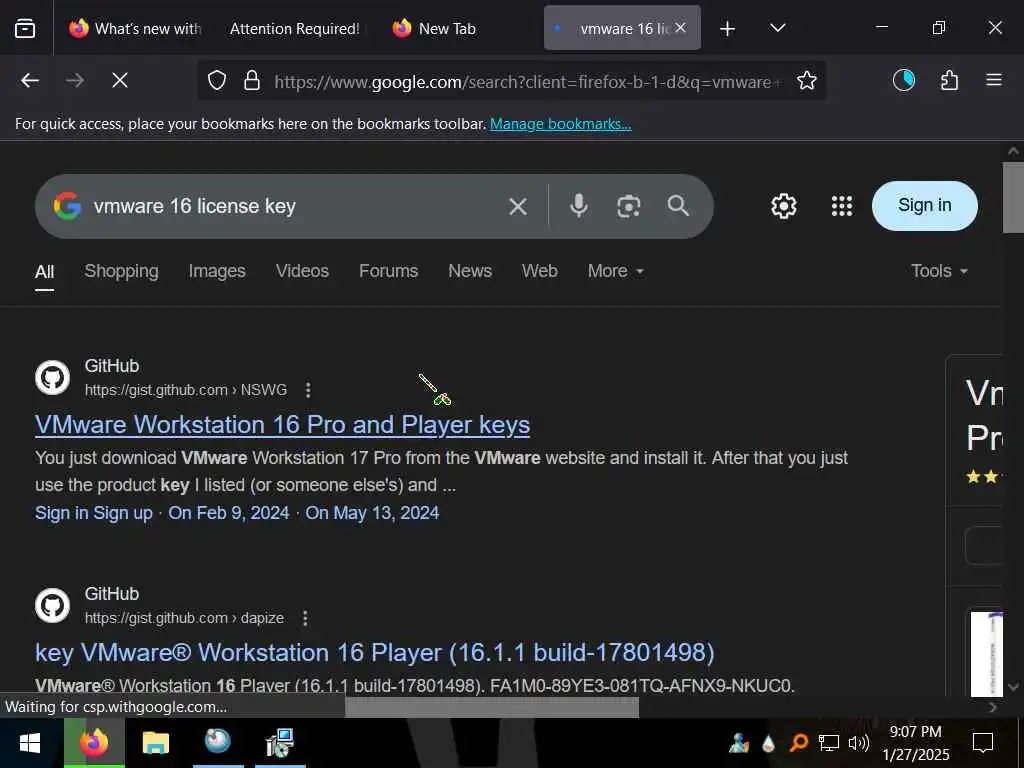Open the installer taskbar app icon
This screenshot has height=768, width=1024.
(280, 743)
